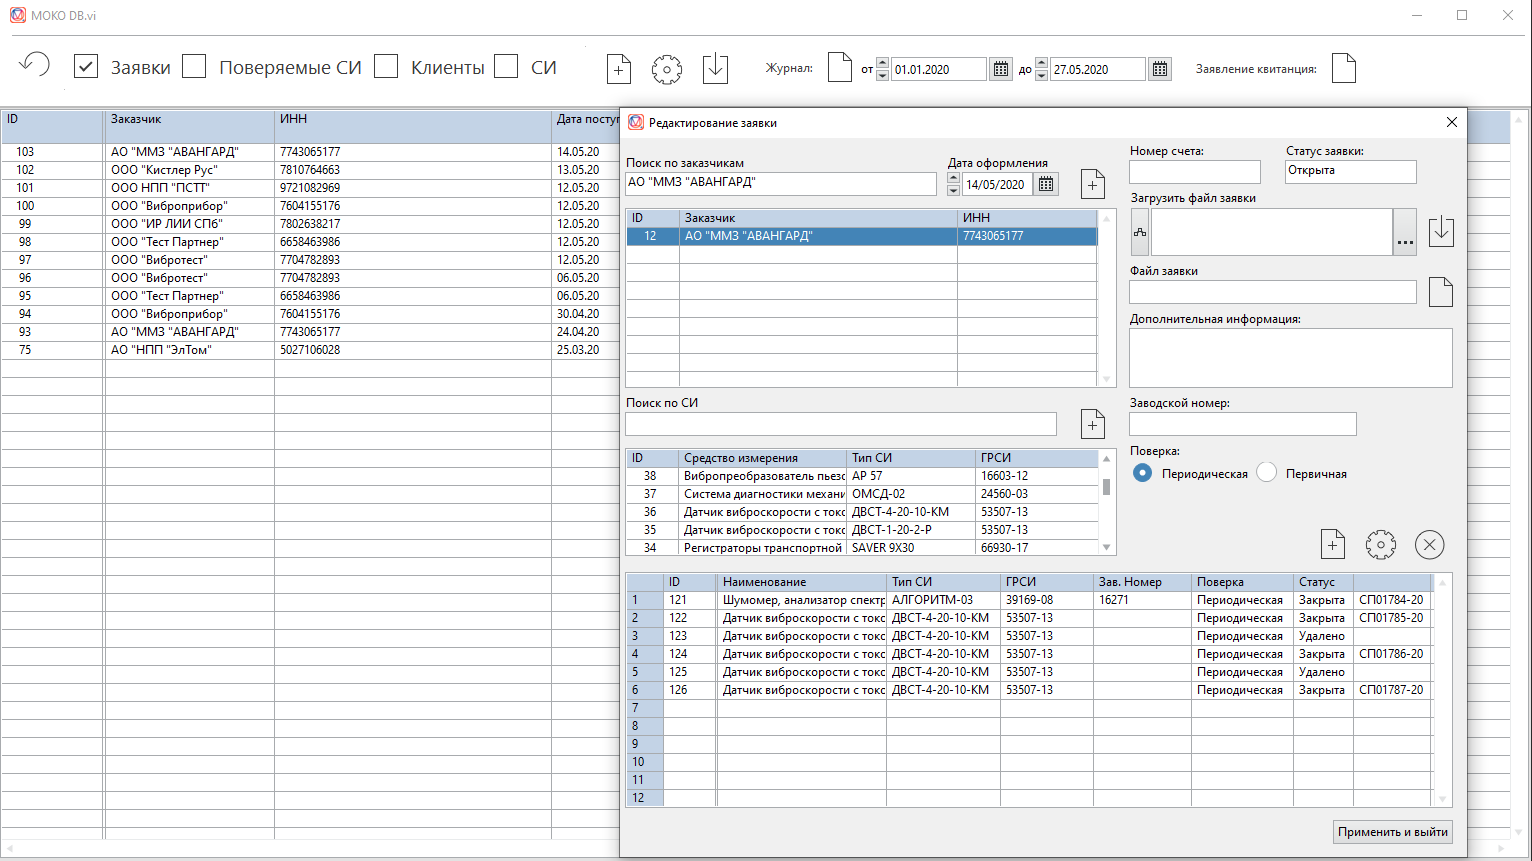Click the browse '...' button for file path
This screenshot has width=1532, height=861.
tap(1405, 233)
